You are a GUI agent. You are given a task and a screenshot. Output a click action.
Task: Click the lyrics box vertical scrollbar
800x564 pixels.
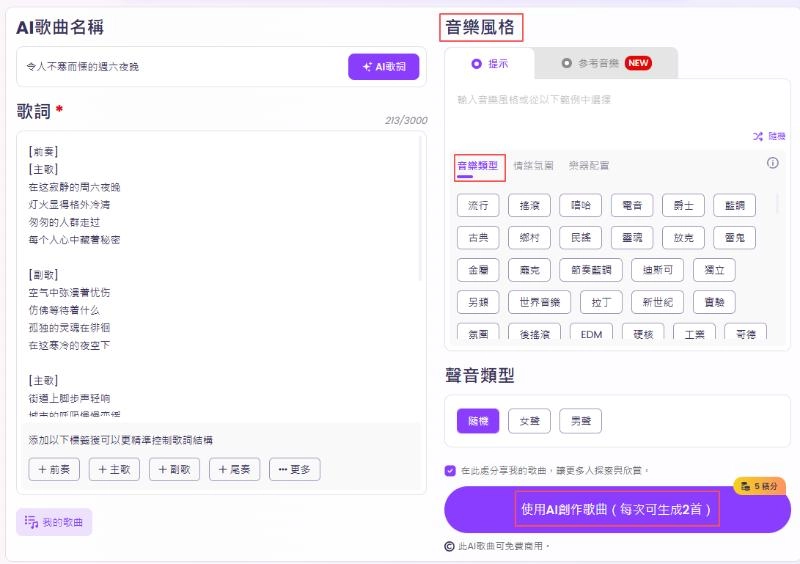[420, 207]
